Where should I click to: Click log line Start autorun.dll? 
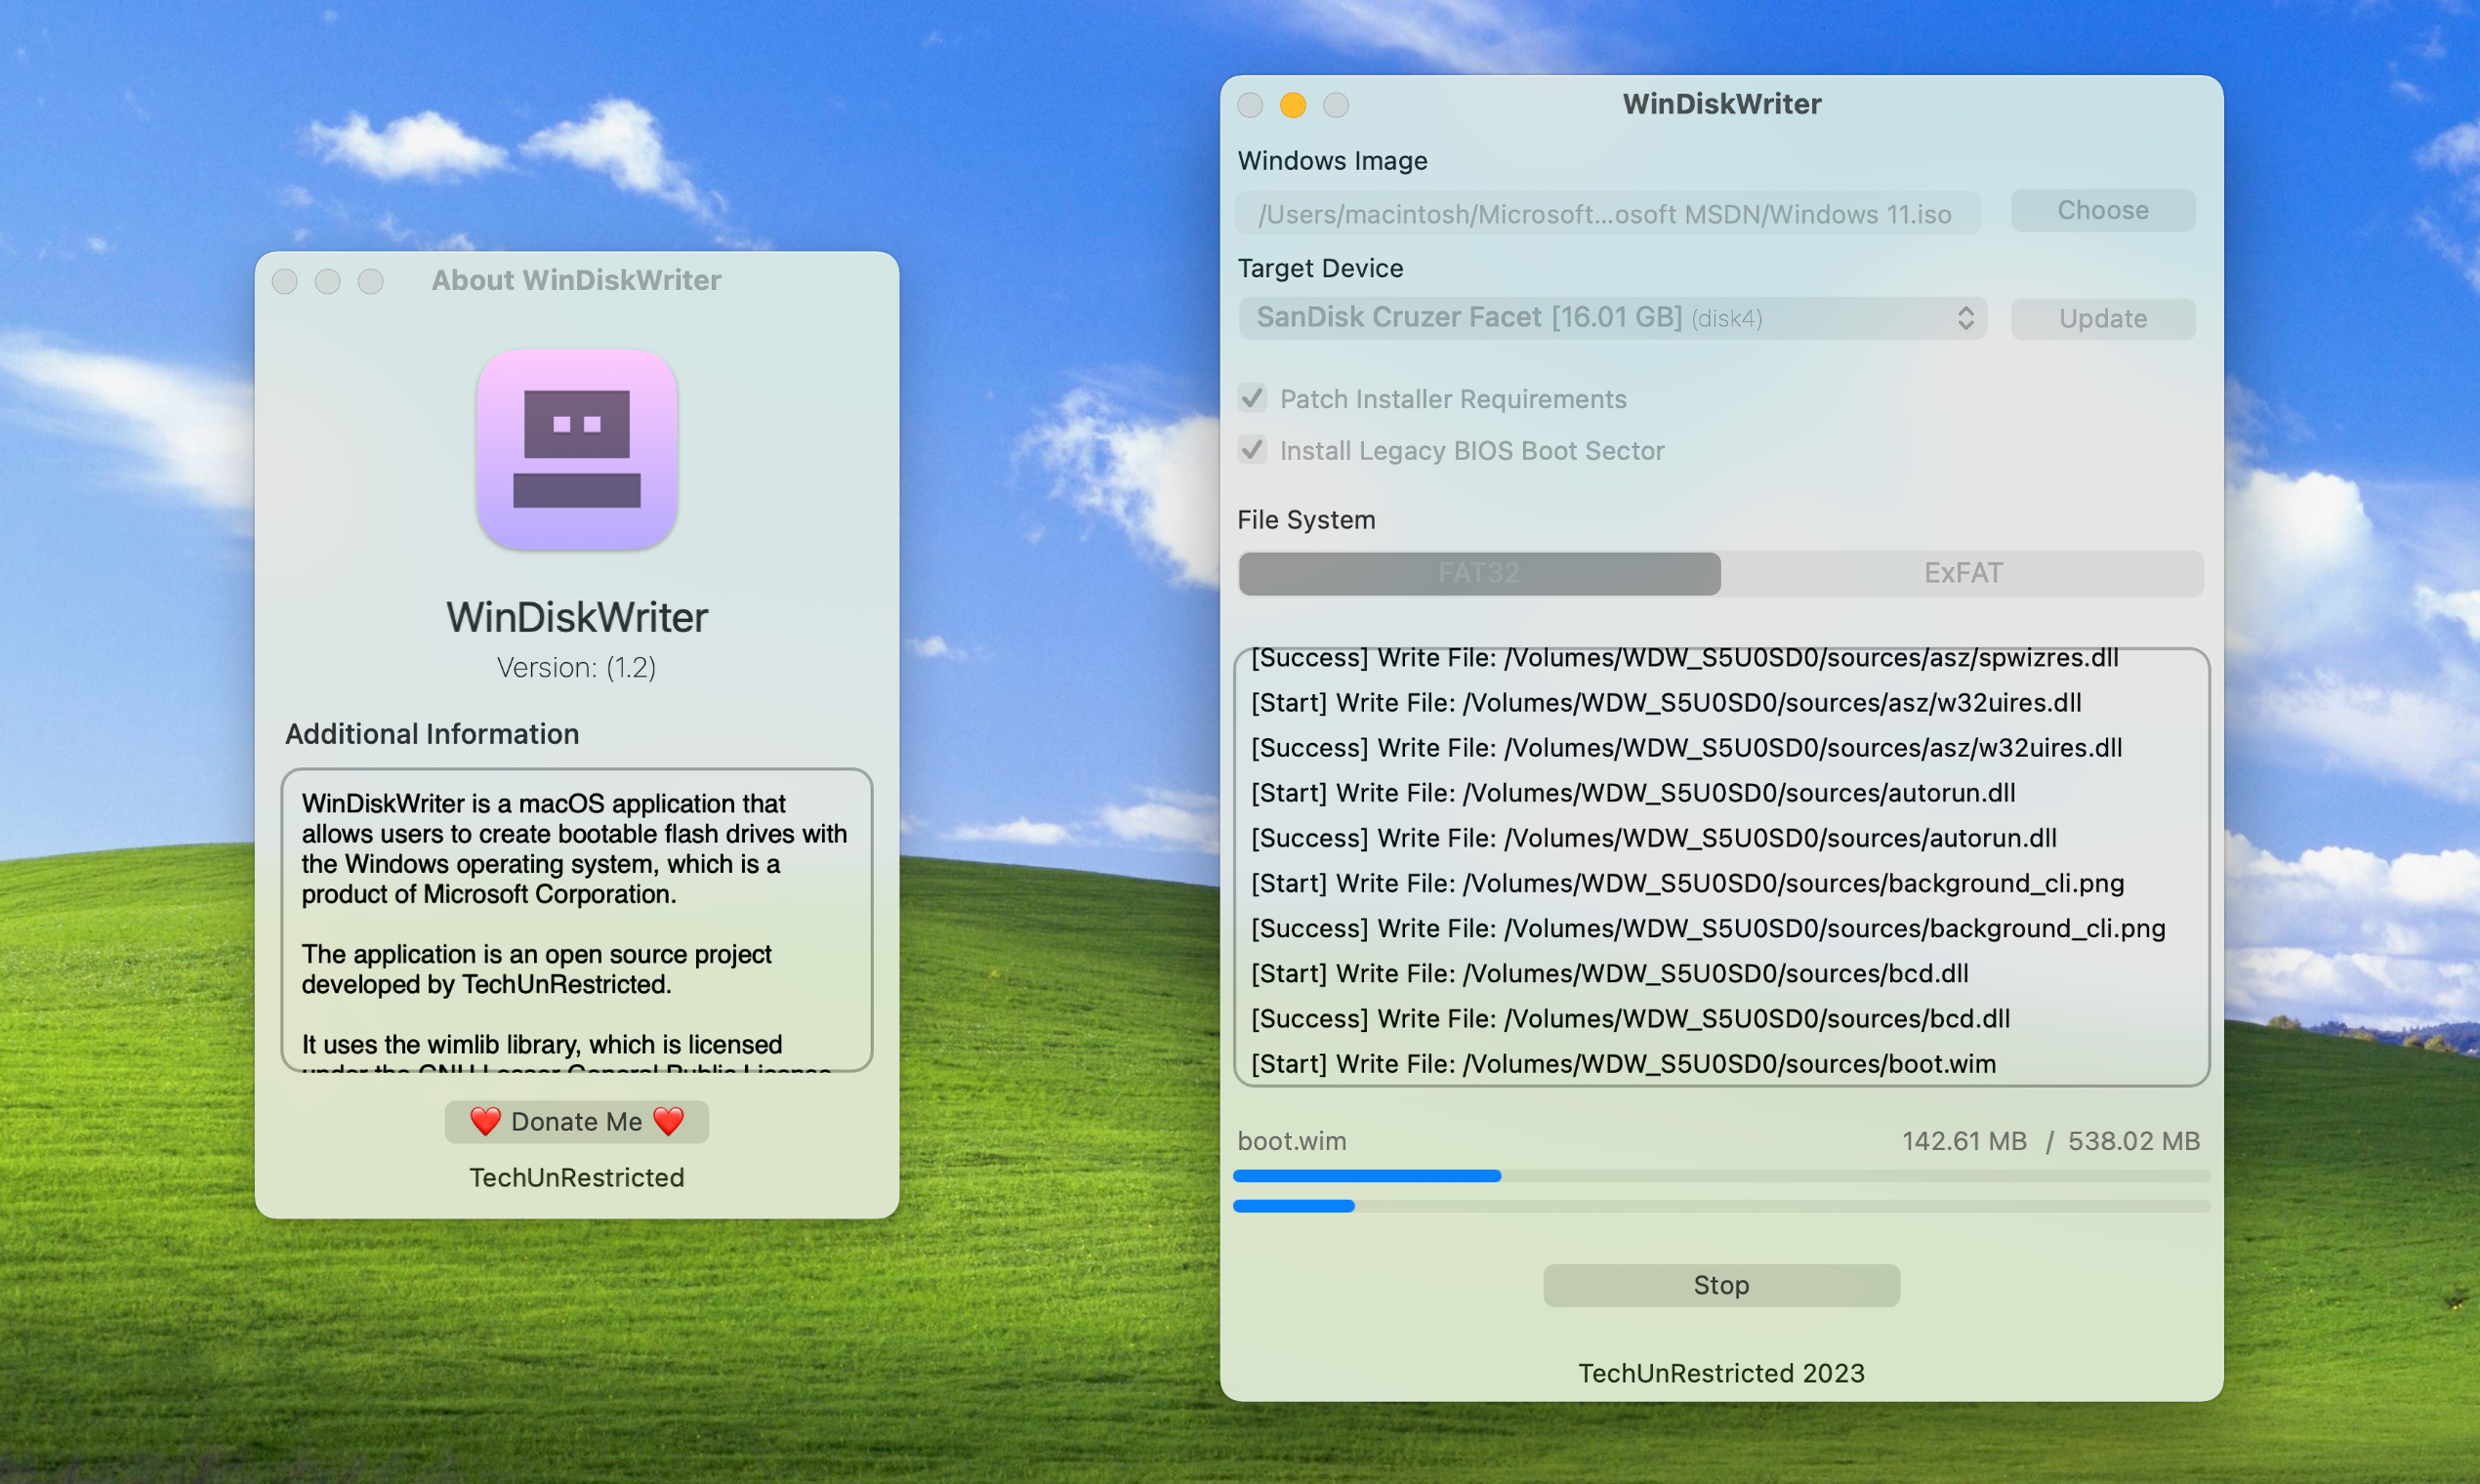[x=1633, y=792]
